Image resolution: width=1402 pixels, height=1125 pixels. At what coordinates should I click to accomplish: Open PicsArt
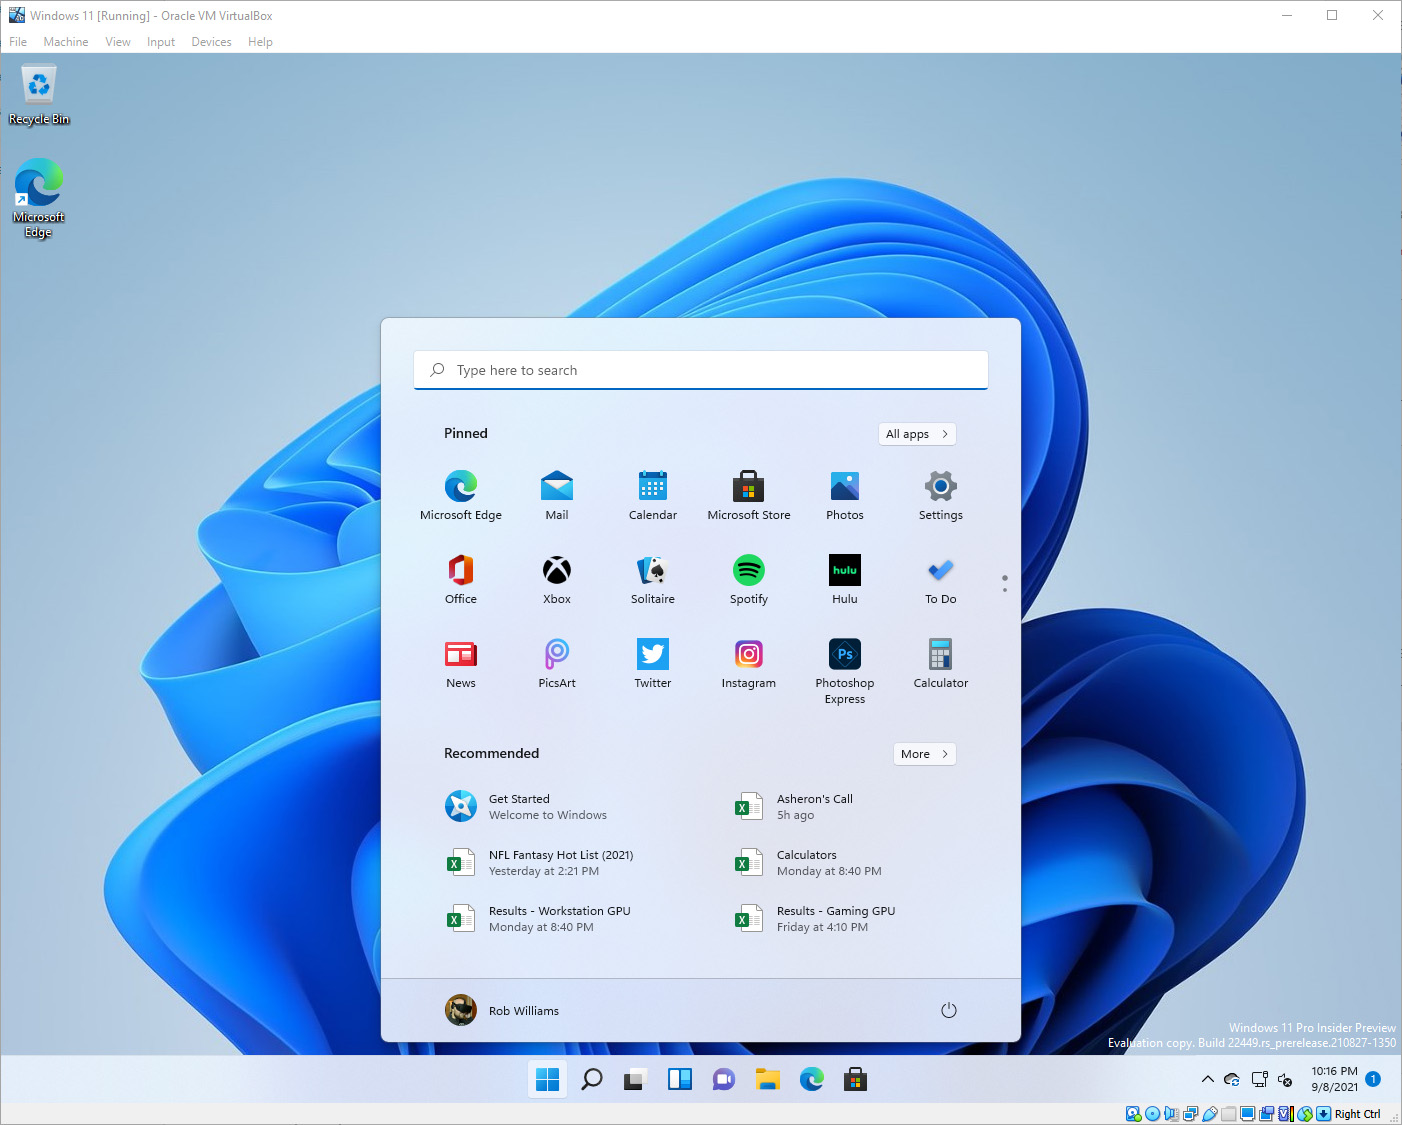pos(557,663)
